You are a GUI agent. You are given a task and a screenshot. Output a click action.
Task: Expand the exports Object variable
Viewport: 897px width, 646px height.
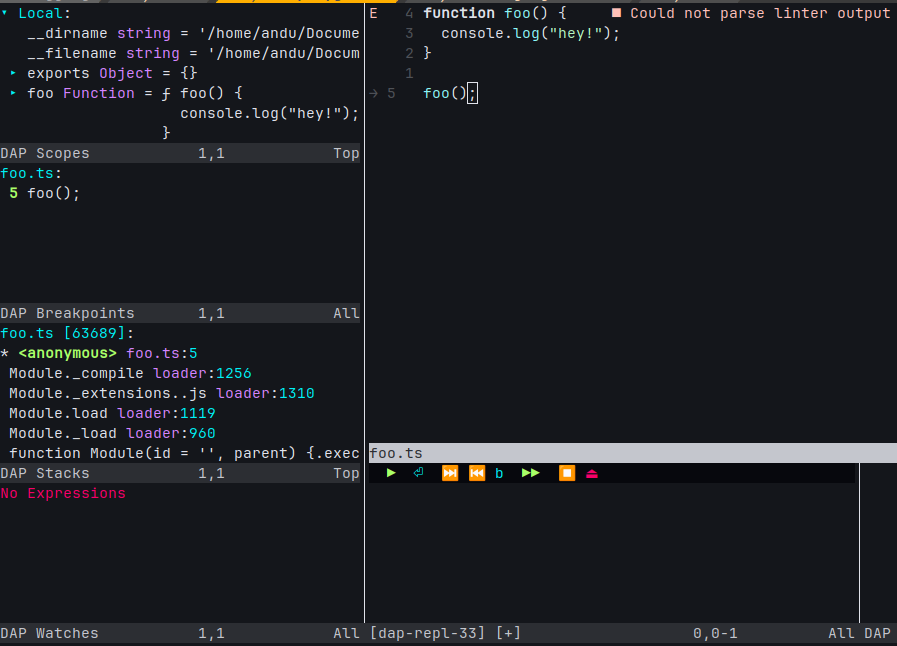[13, 73]
